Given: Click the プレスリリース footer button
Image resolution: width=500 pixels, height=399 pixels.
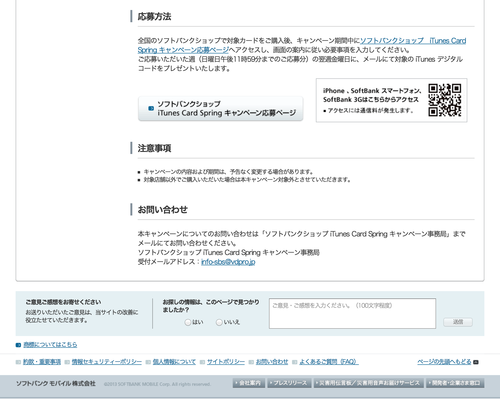Looking at the screenshot, I should coord(289,383).
